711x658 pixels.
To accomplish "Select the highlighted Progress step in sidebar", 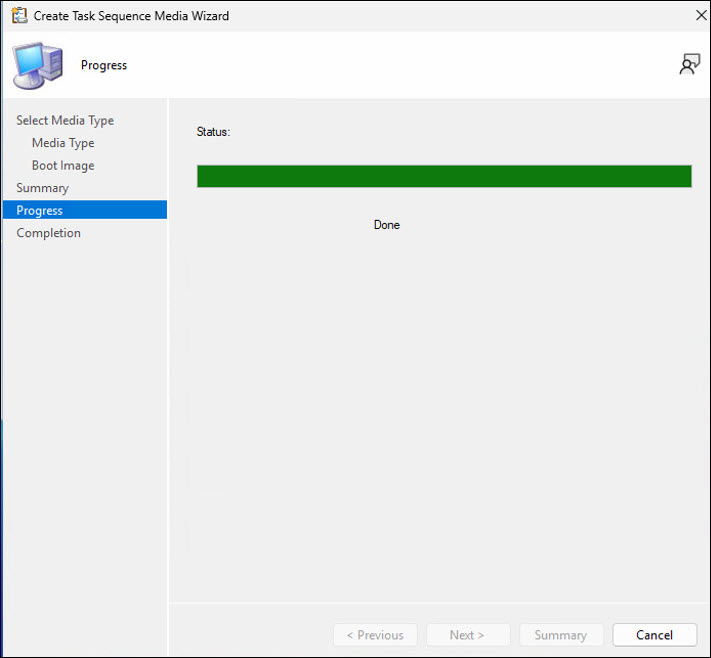I will (40, 210).
